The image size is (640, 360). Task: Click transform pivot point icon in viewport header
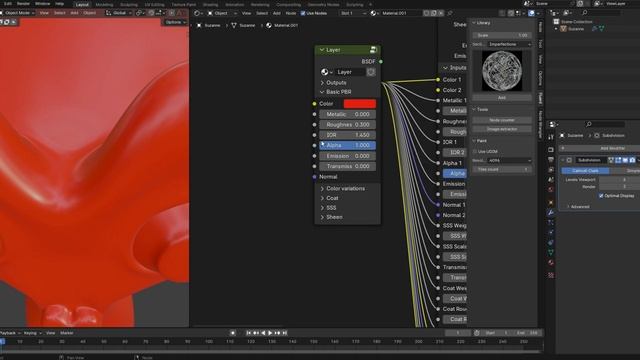point(140,13)
